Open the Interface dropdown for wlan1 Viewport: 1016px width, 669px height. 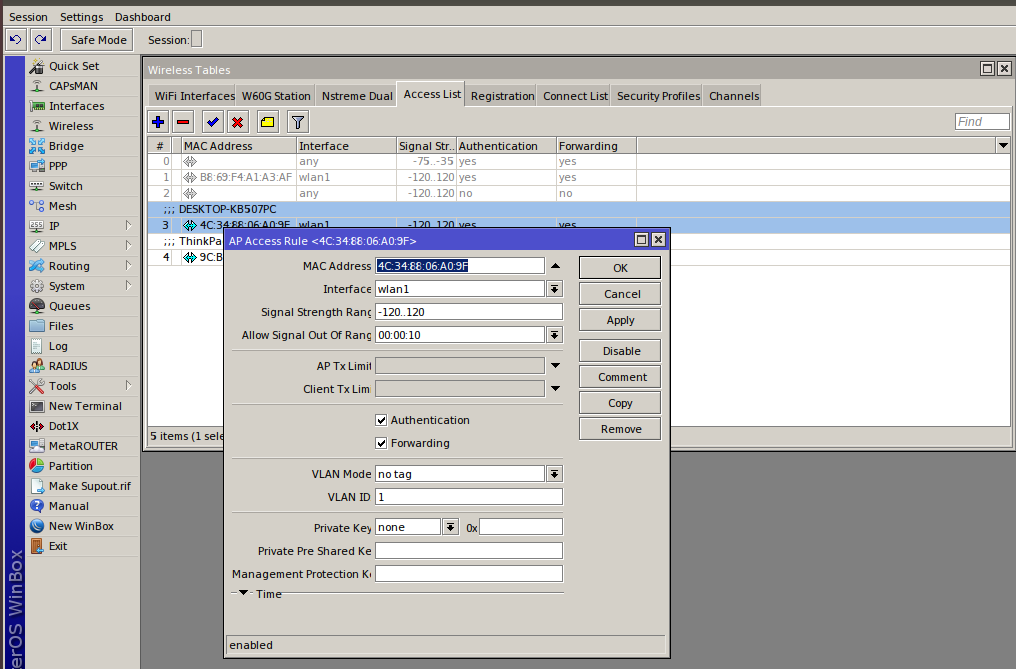(x=554, y=289)
